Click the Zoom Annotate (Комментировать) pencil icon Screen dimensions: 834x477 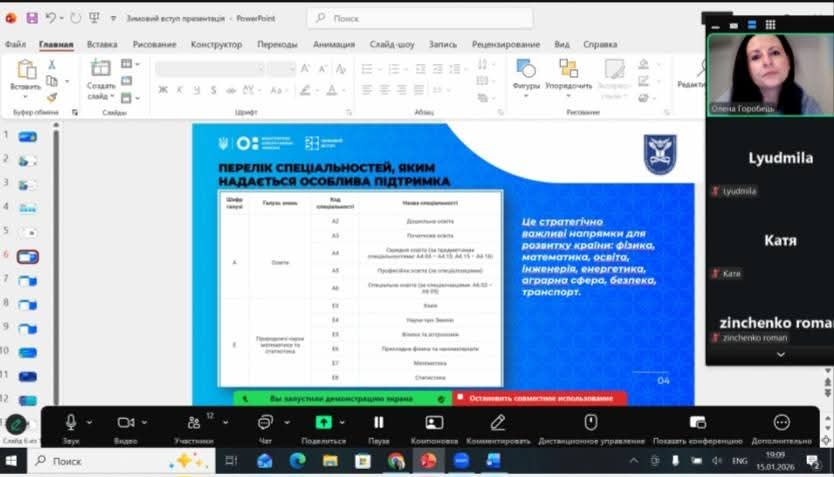pos(497,422)
